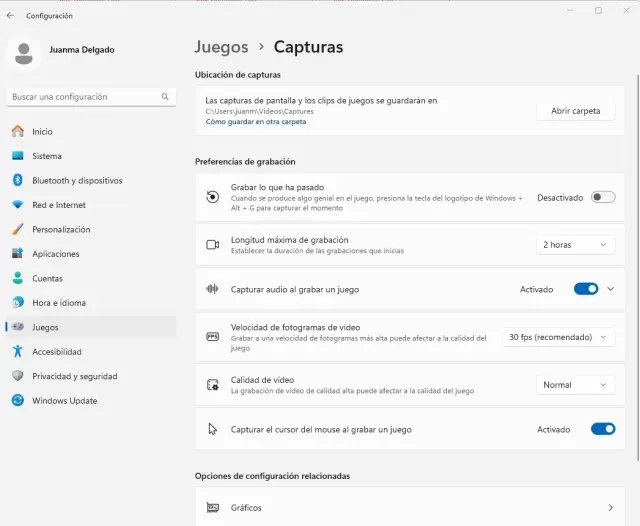Image resolution: width=640 pixels, height=526 pixels.
Task: Click the Windows Update icon in sidebar
Action: pyautogui.click(x=17, y=401)
